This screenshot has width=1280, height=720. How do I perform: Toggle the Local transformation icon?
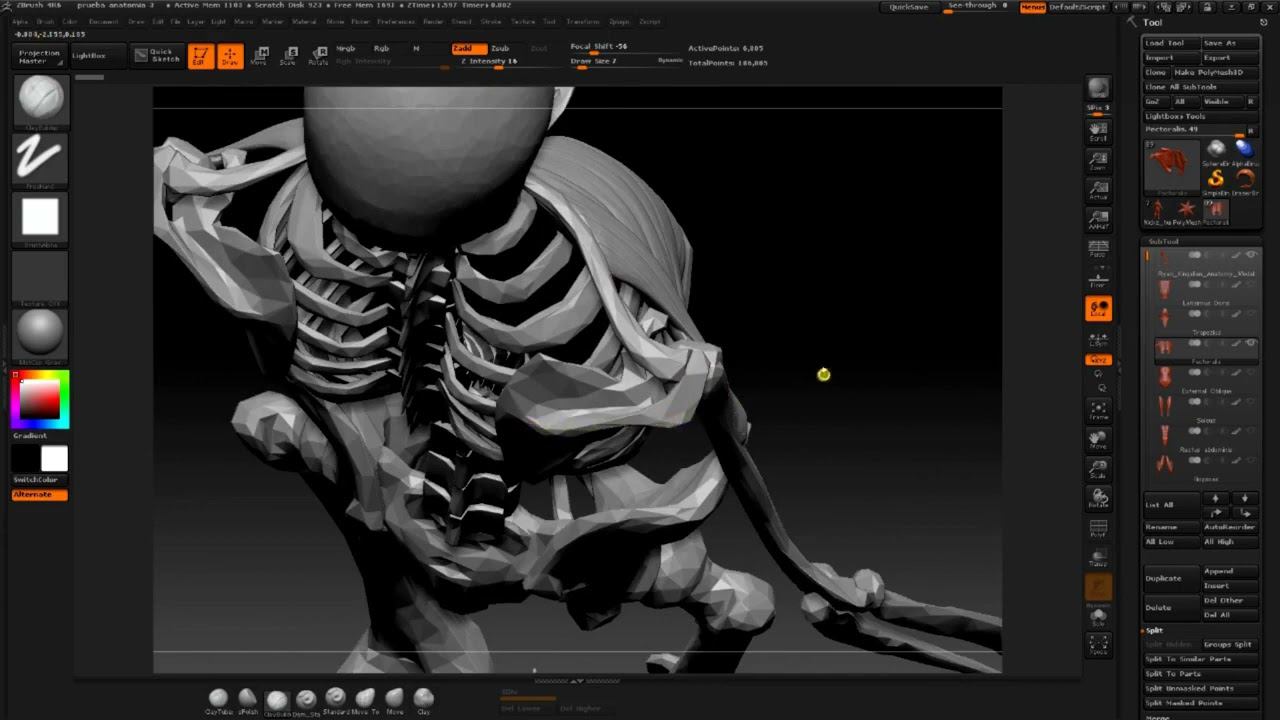tap(1098, 309)
